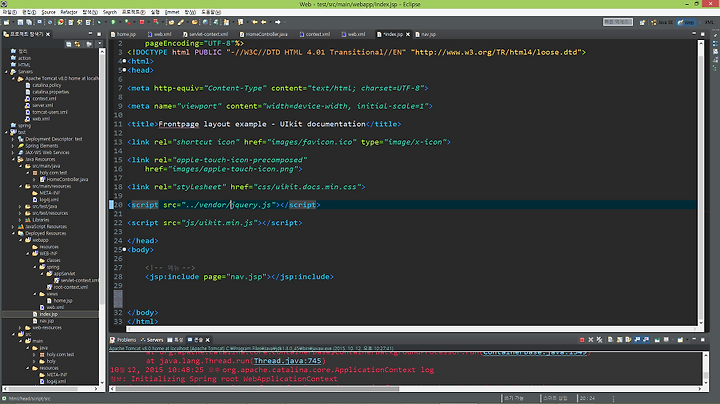Click the editor horizontal scrollbar
This screenshot has height=404, width=720.
coord(412,329)
